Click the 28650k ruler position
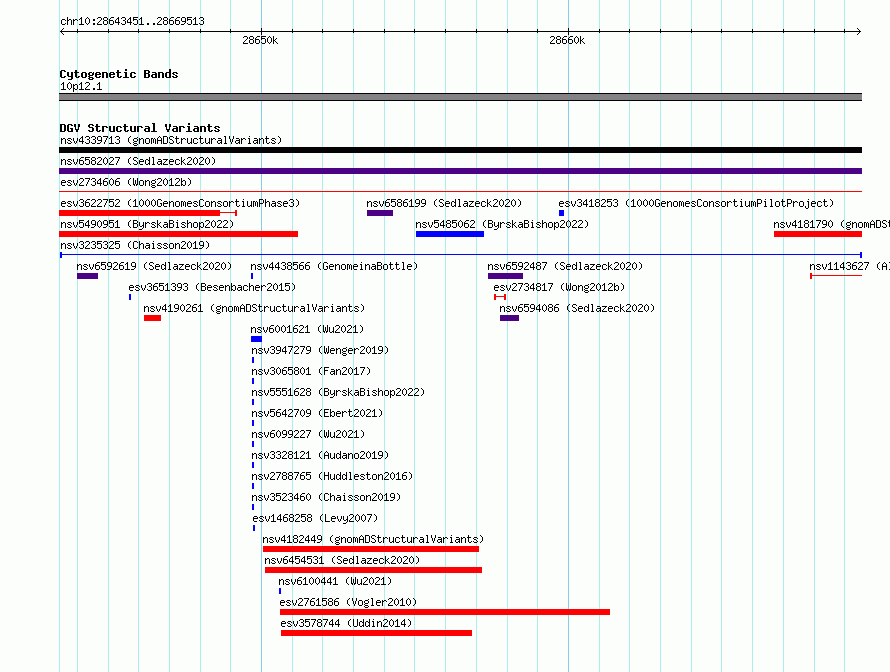This screenshot has height=672, width=890. 260,40
